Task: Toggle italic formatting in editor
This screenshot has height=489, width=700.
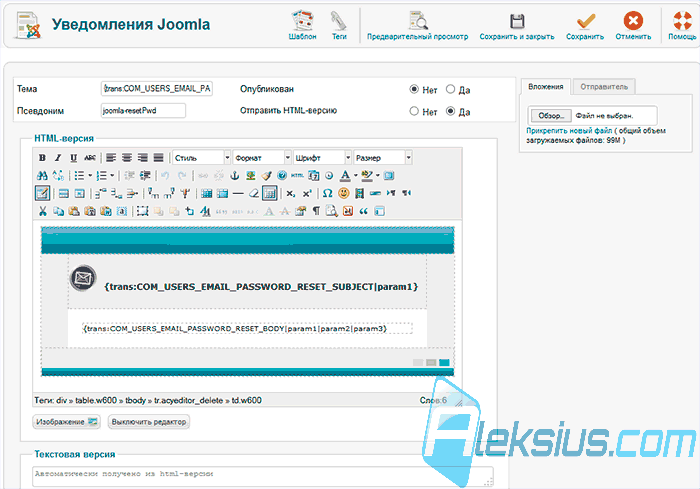Action: pyautogui.click(x=58, y=158)
